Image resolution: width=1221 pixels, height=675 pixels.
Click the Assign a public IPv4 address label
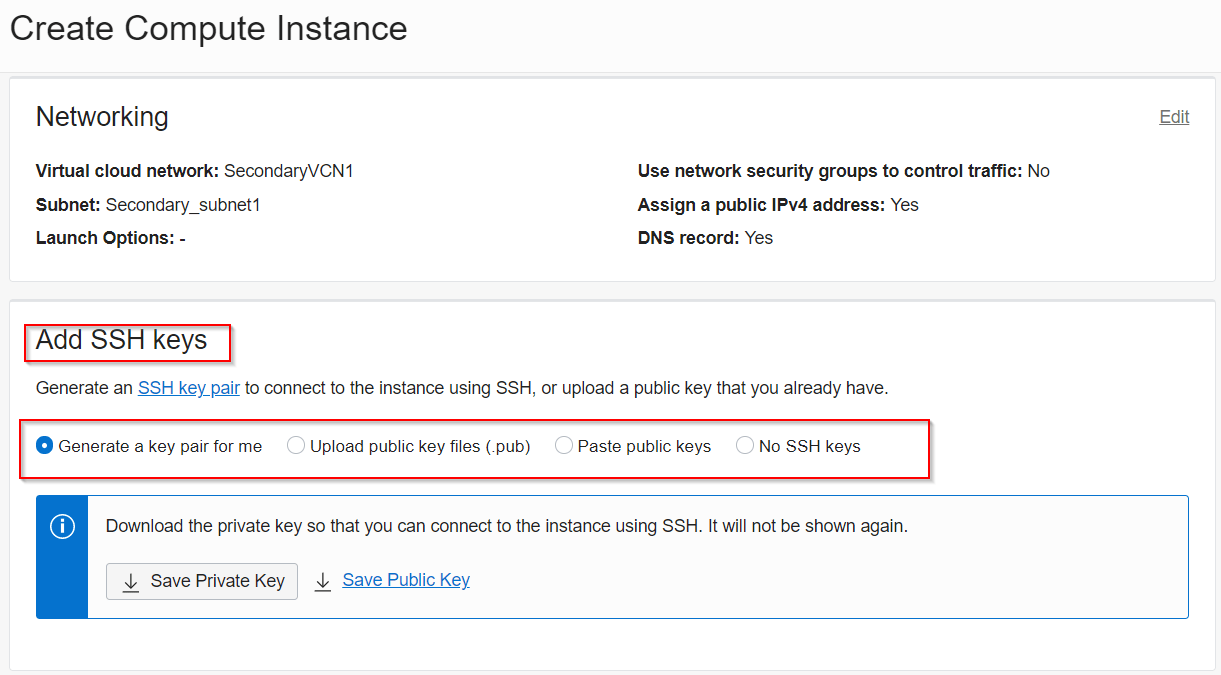click(x=761, y=205)
